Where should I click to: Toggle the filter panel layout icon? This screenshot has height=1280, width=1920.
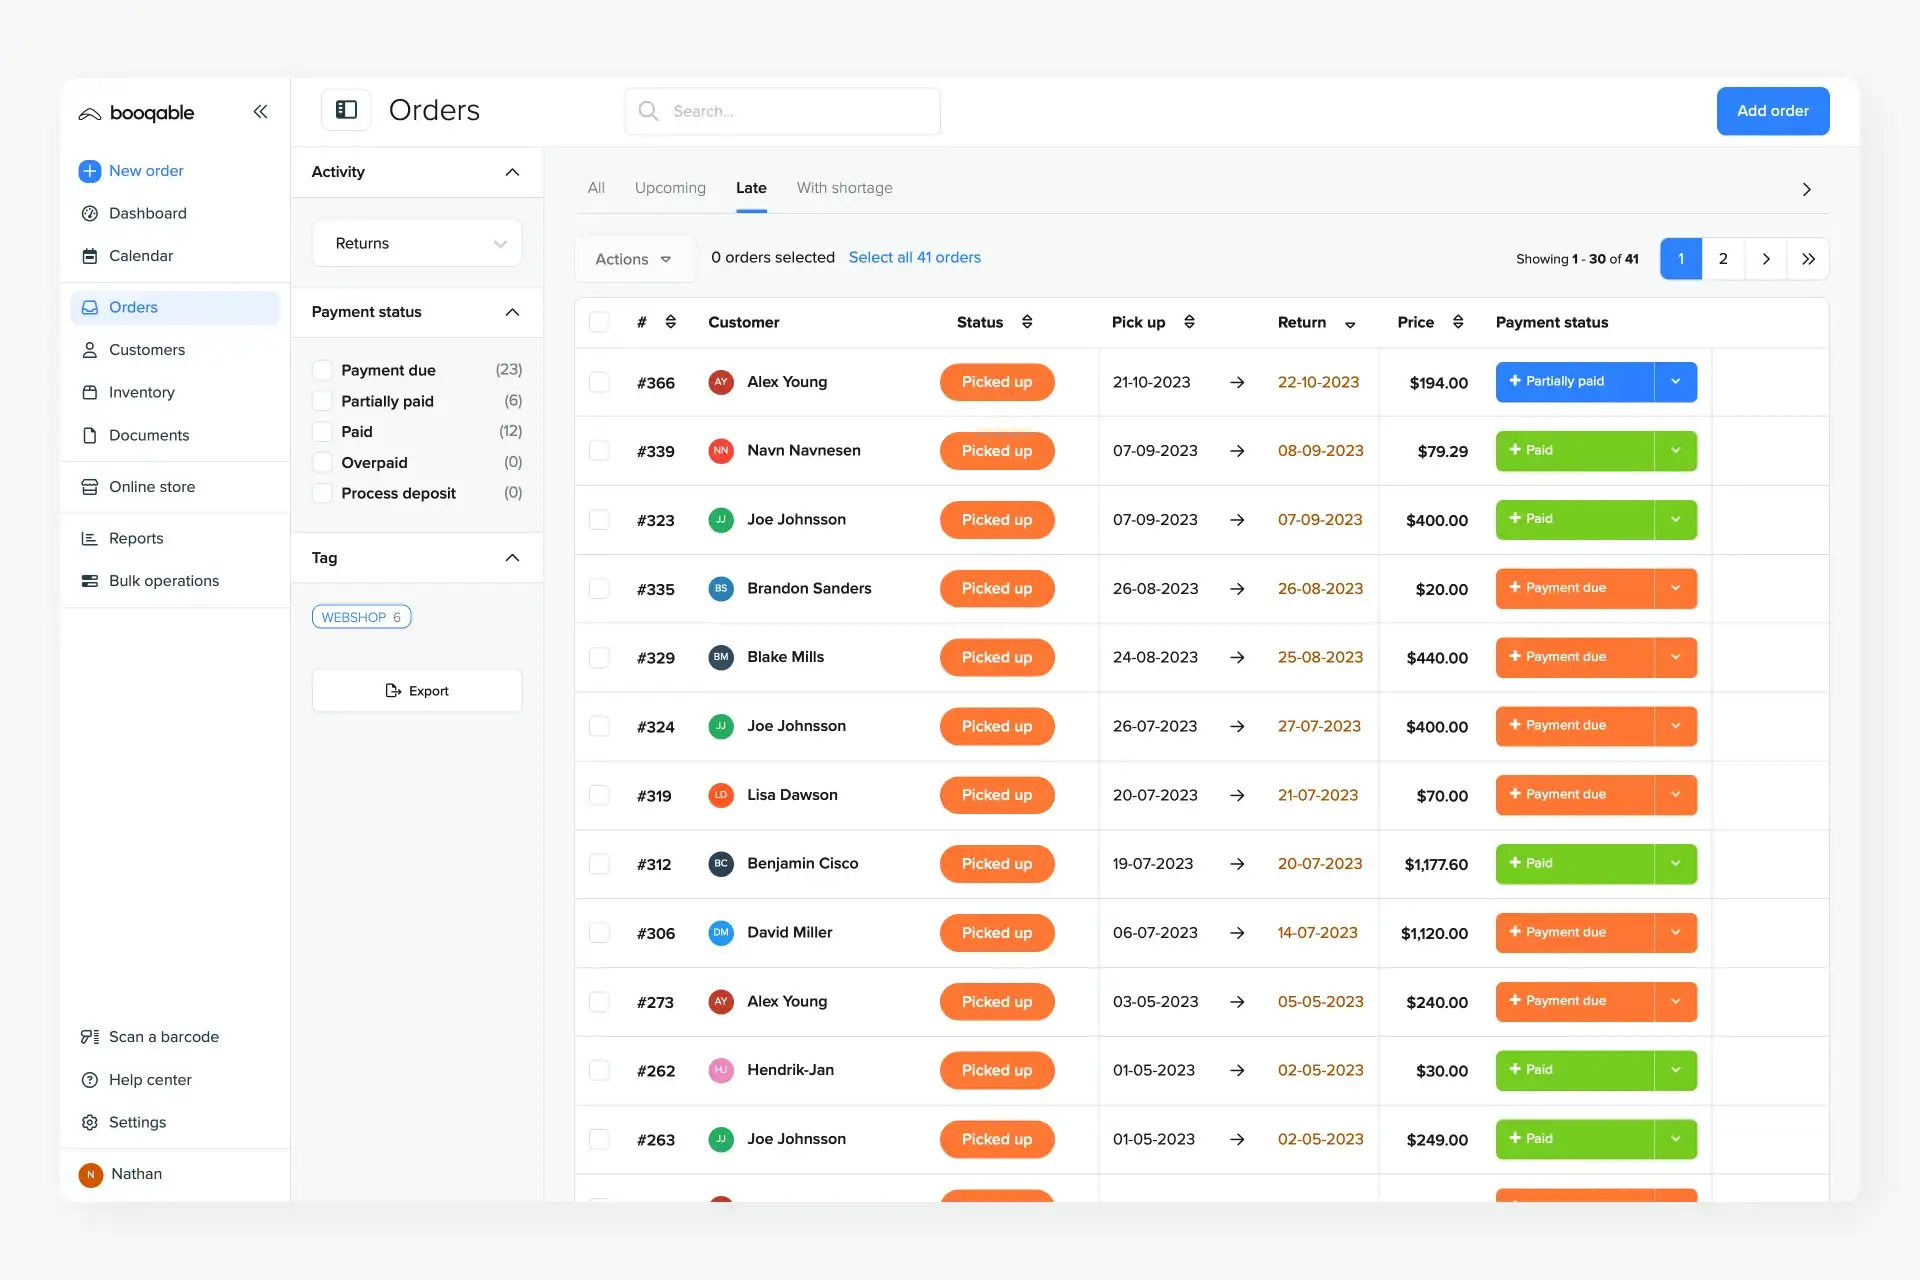tap(346, 110)
